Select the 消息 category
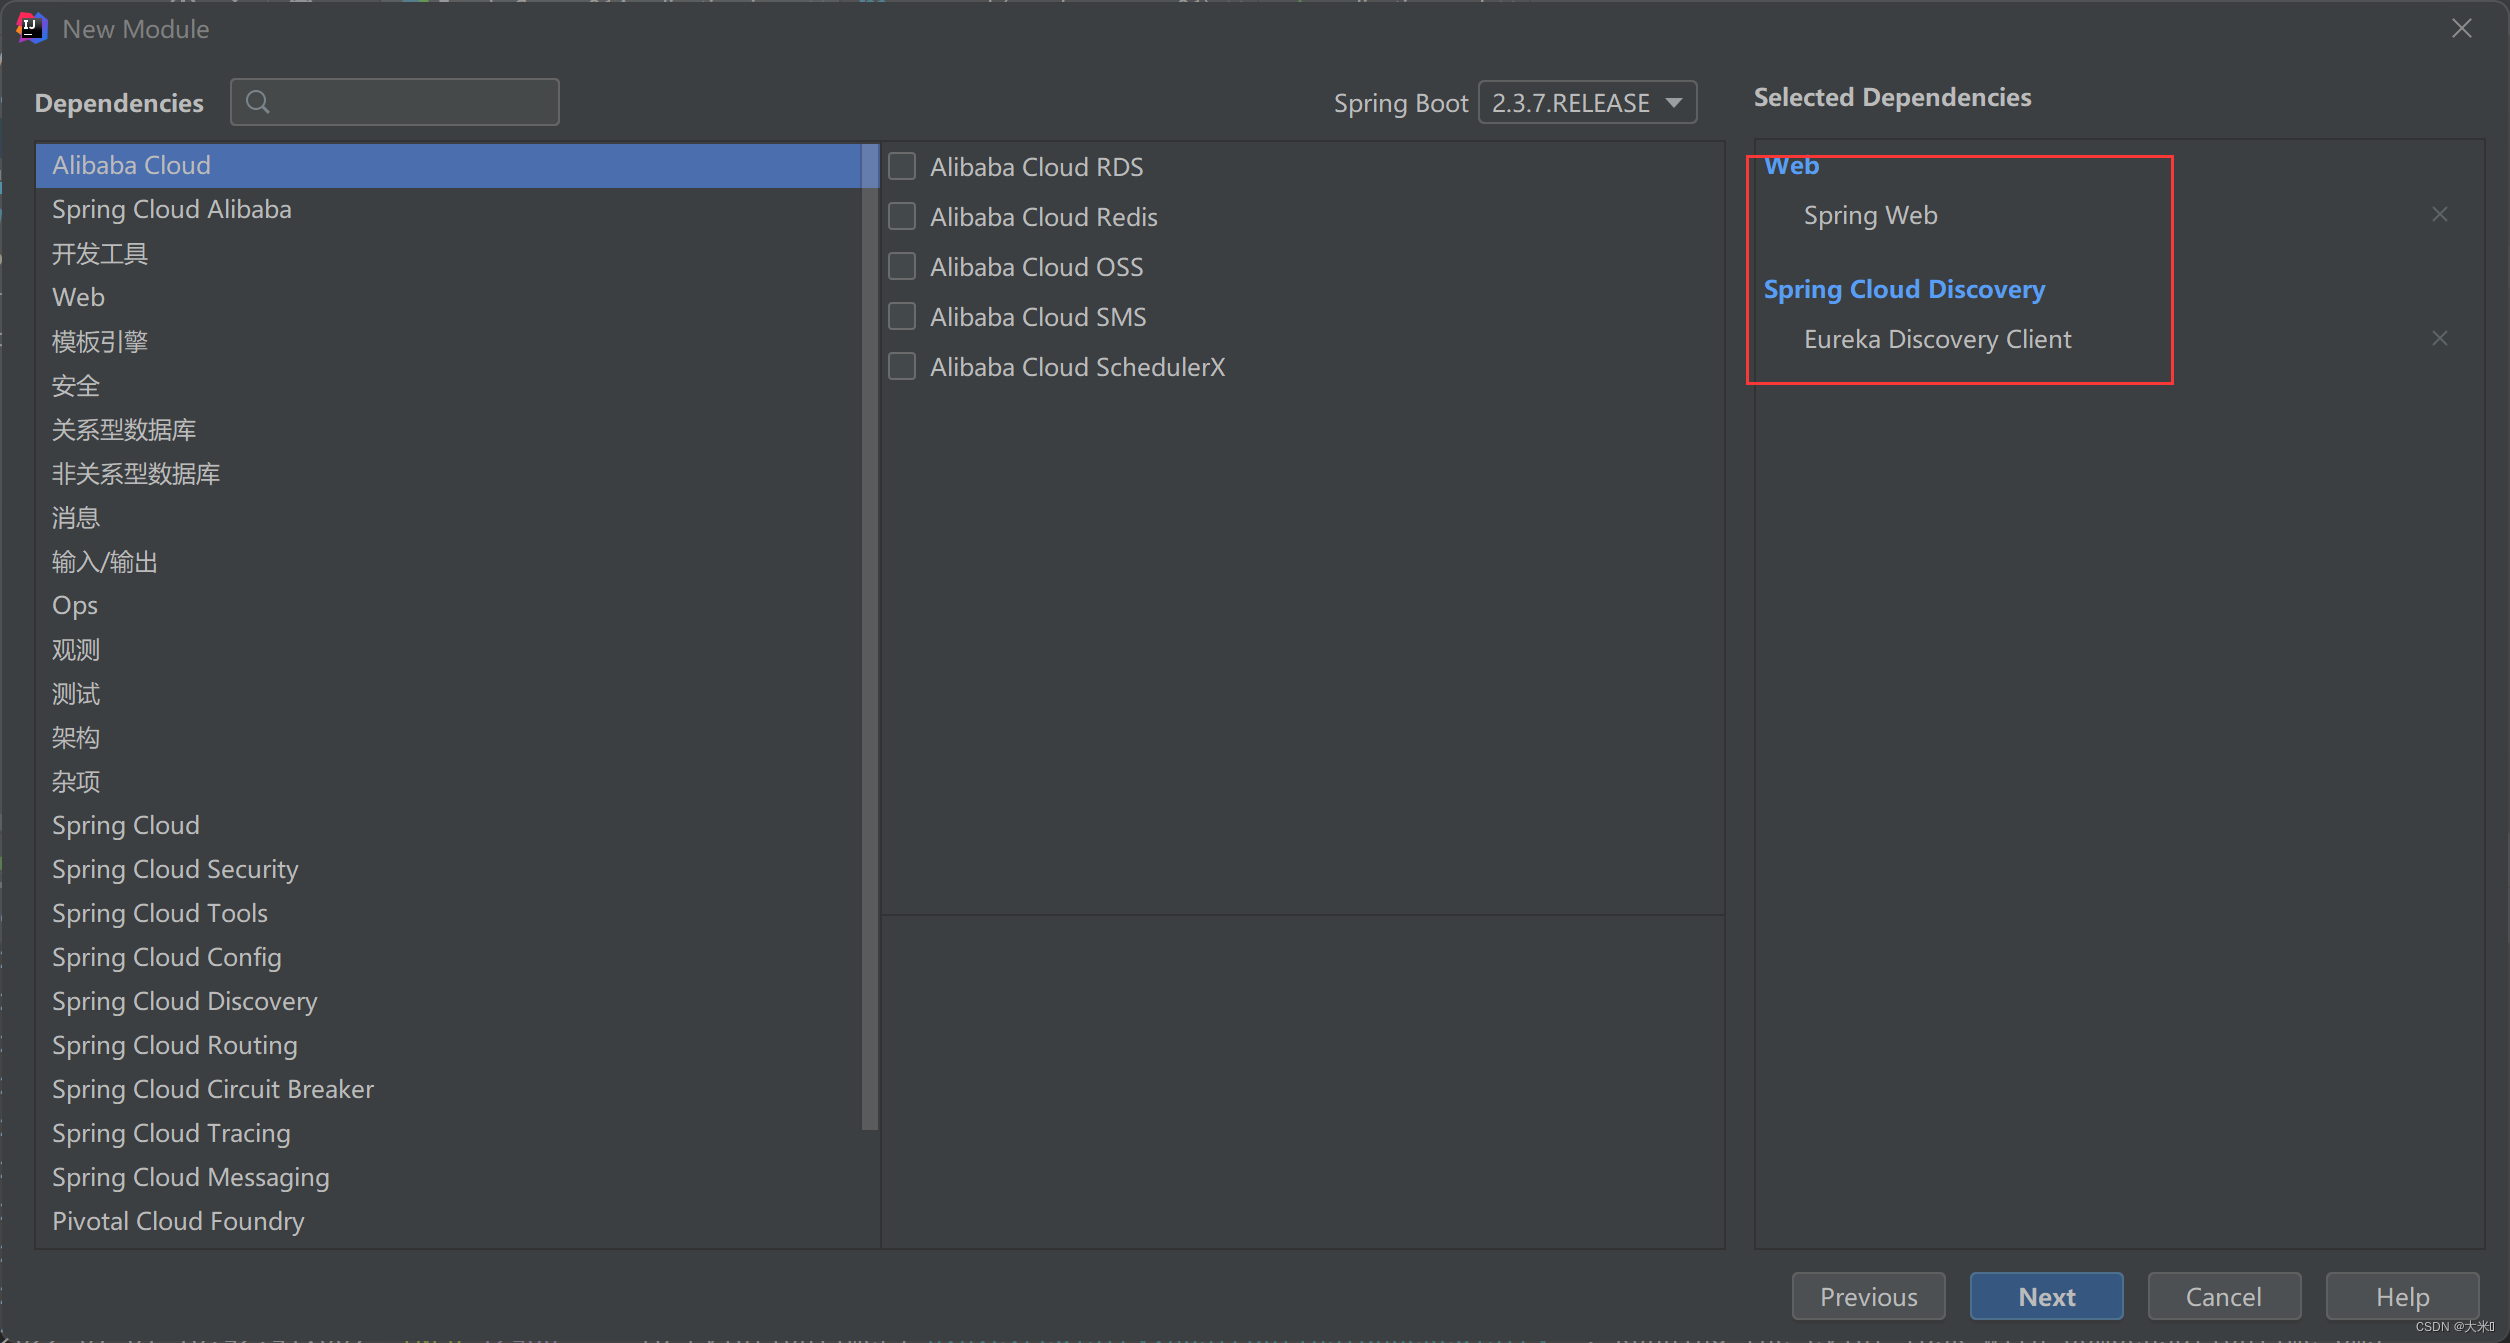The height and width of the screenshot is (1343, 2510). click(448, 517)
